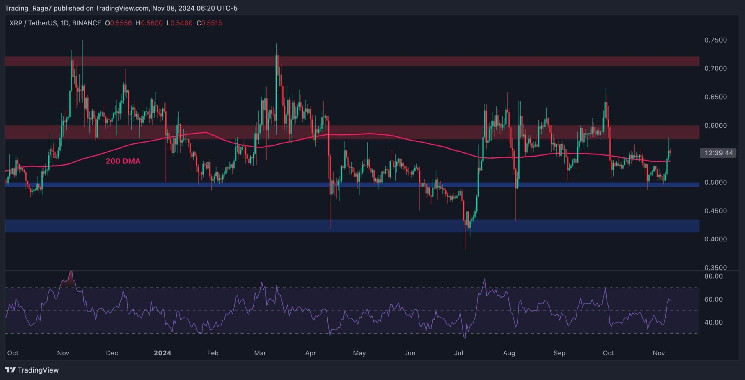This screenshot has height=380, width=745.
Task: Click the 0.4000 price axis label
Action: tap(715, 239)
